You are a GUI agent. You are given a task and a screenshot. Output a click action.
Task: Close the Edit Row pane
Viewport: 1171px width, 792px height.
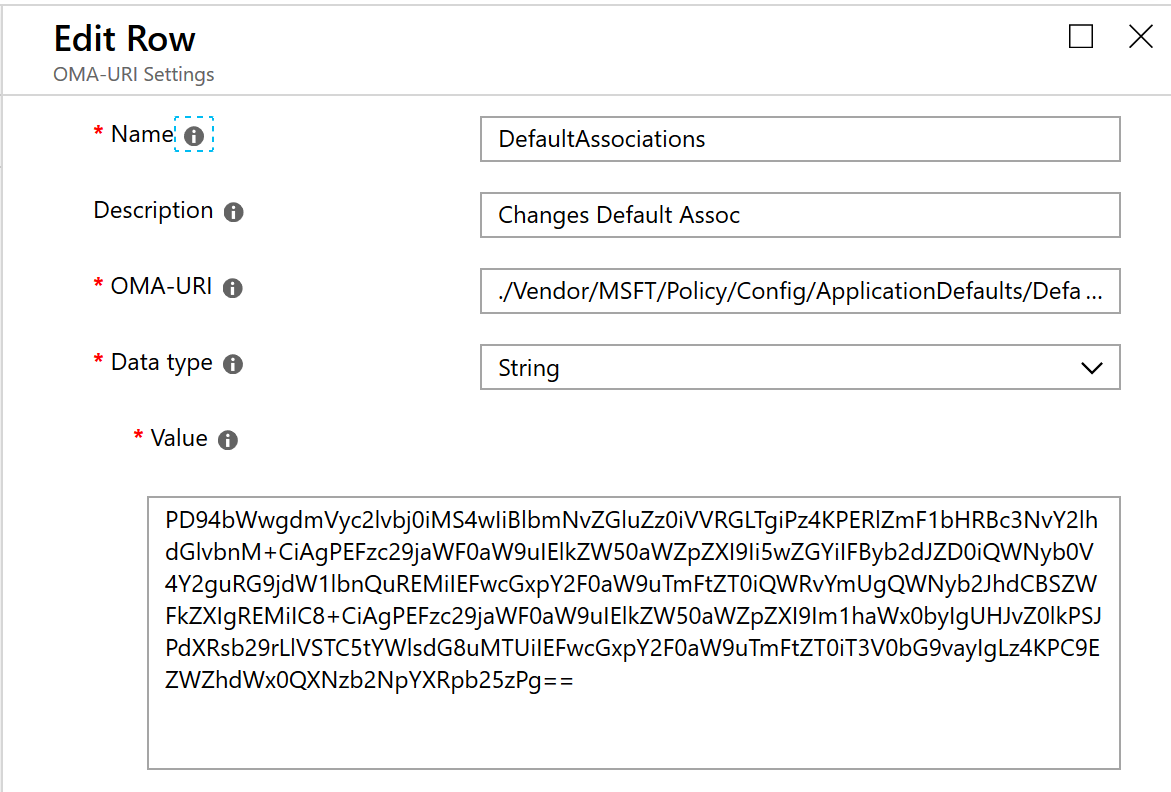click(1140, 37)
